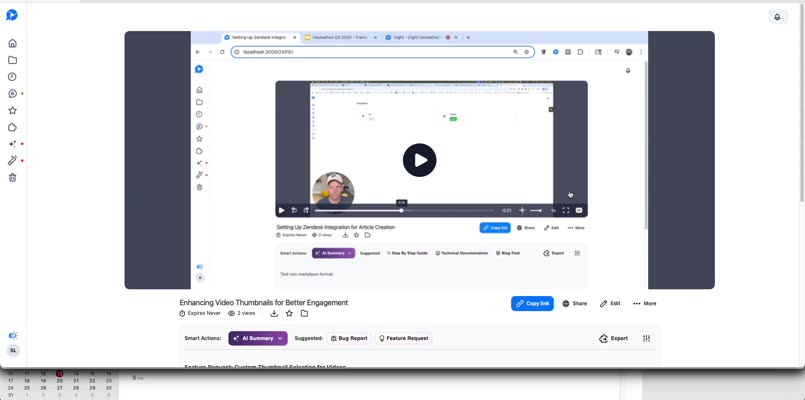Open the AI sparkles icon in left sidebar
The image size is (805, 400).
12,144
